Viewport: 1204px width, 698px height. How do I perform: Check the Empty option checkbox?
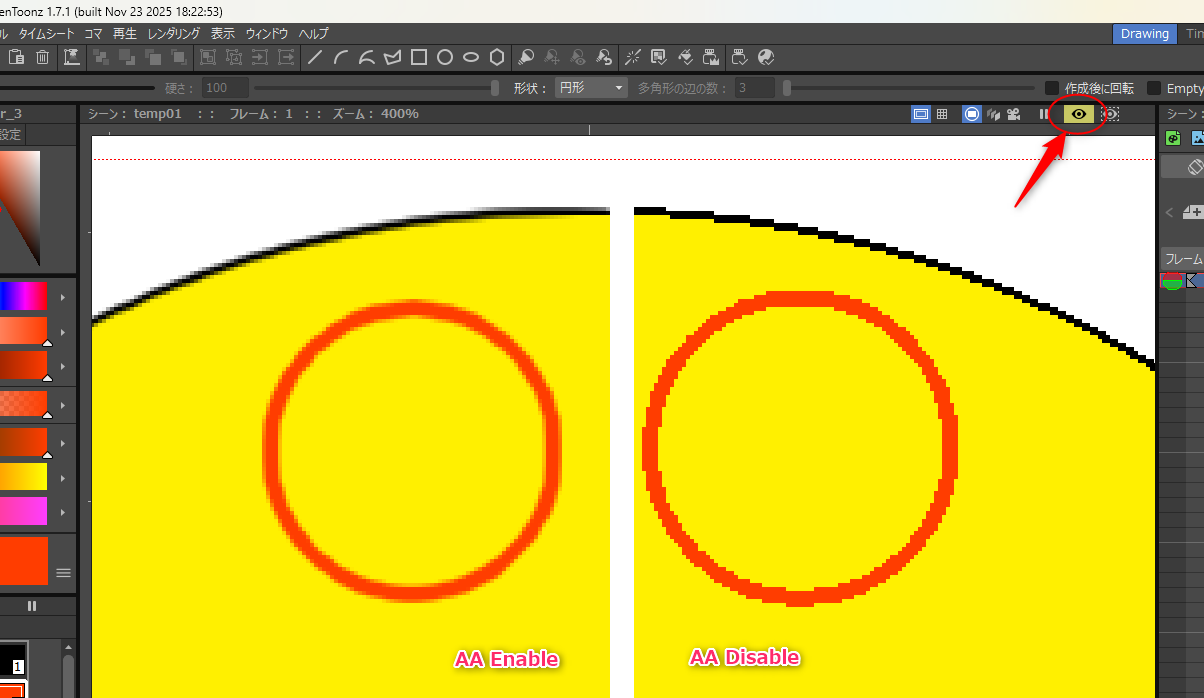[1155, 88]
